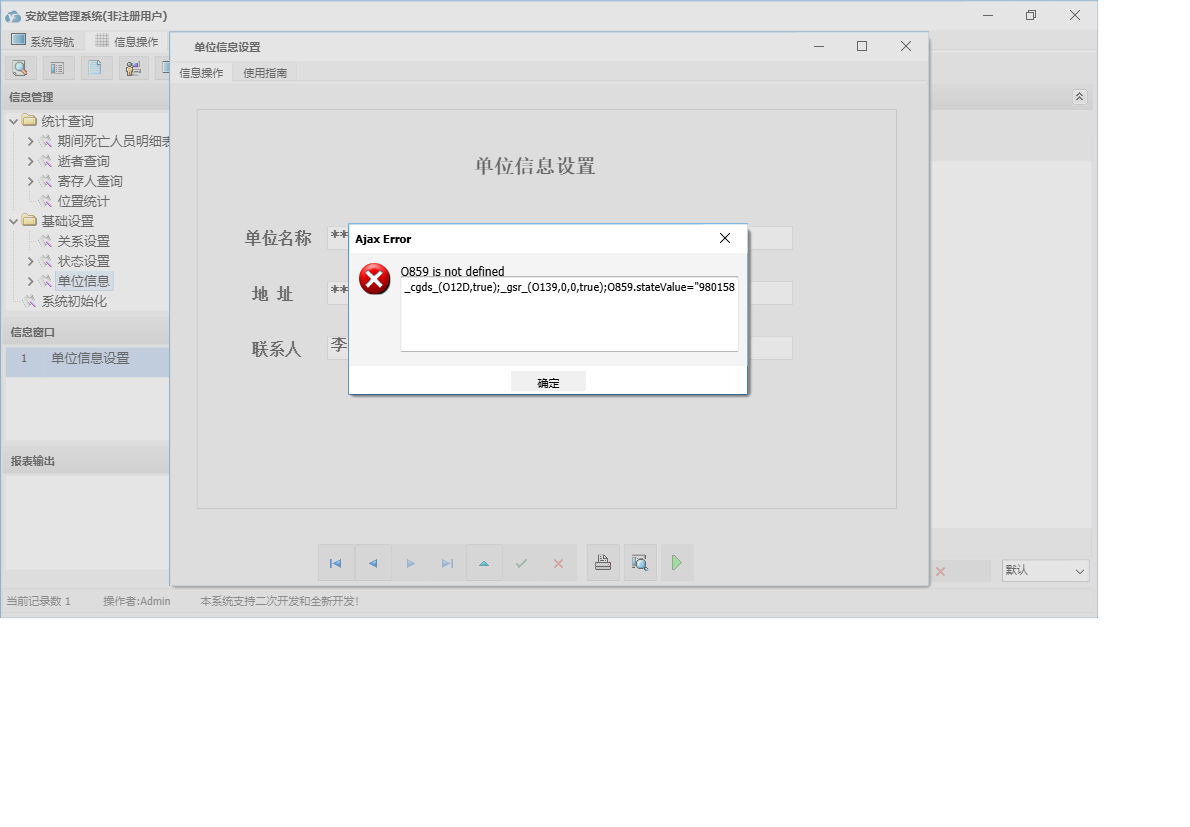The width and height of the screenshot is (1190, 827).
Task: Select 系统初始化 in the tree
Action: tap(74, 301)
